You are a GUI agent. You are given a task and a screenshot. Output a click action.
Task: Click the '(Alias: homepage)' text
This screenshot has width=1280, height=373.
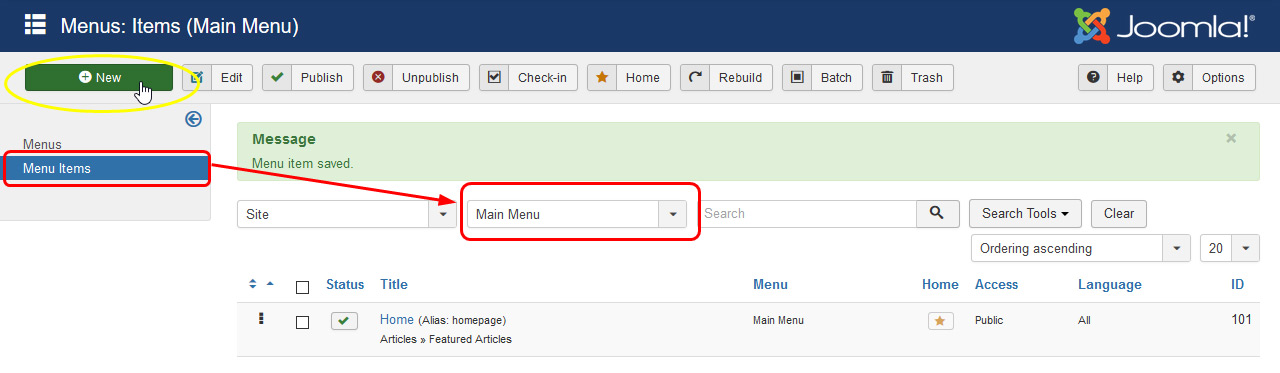462,321
